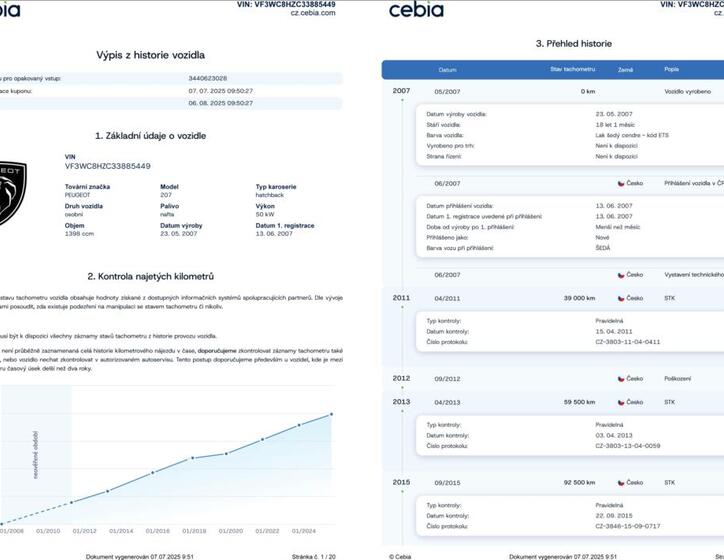Click the Czech flag in the Přihlášení vozidla row
Image resolution: width=724 pixels, height=560 pixels.
tap(621, 183)
